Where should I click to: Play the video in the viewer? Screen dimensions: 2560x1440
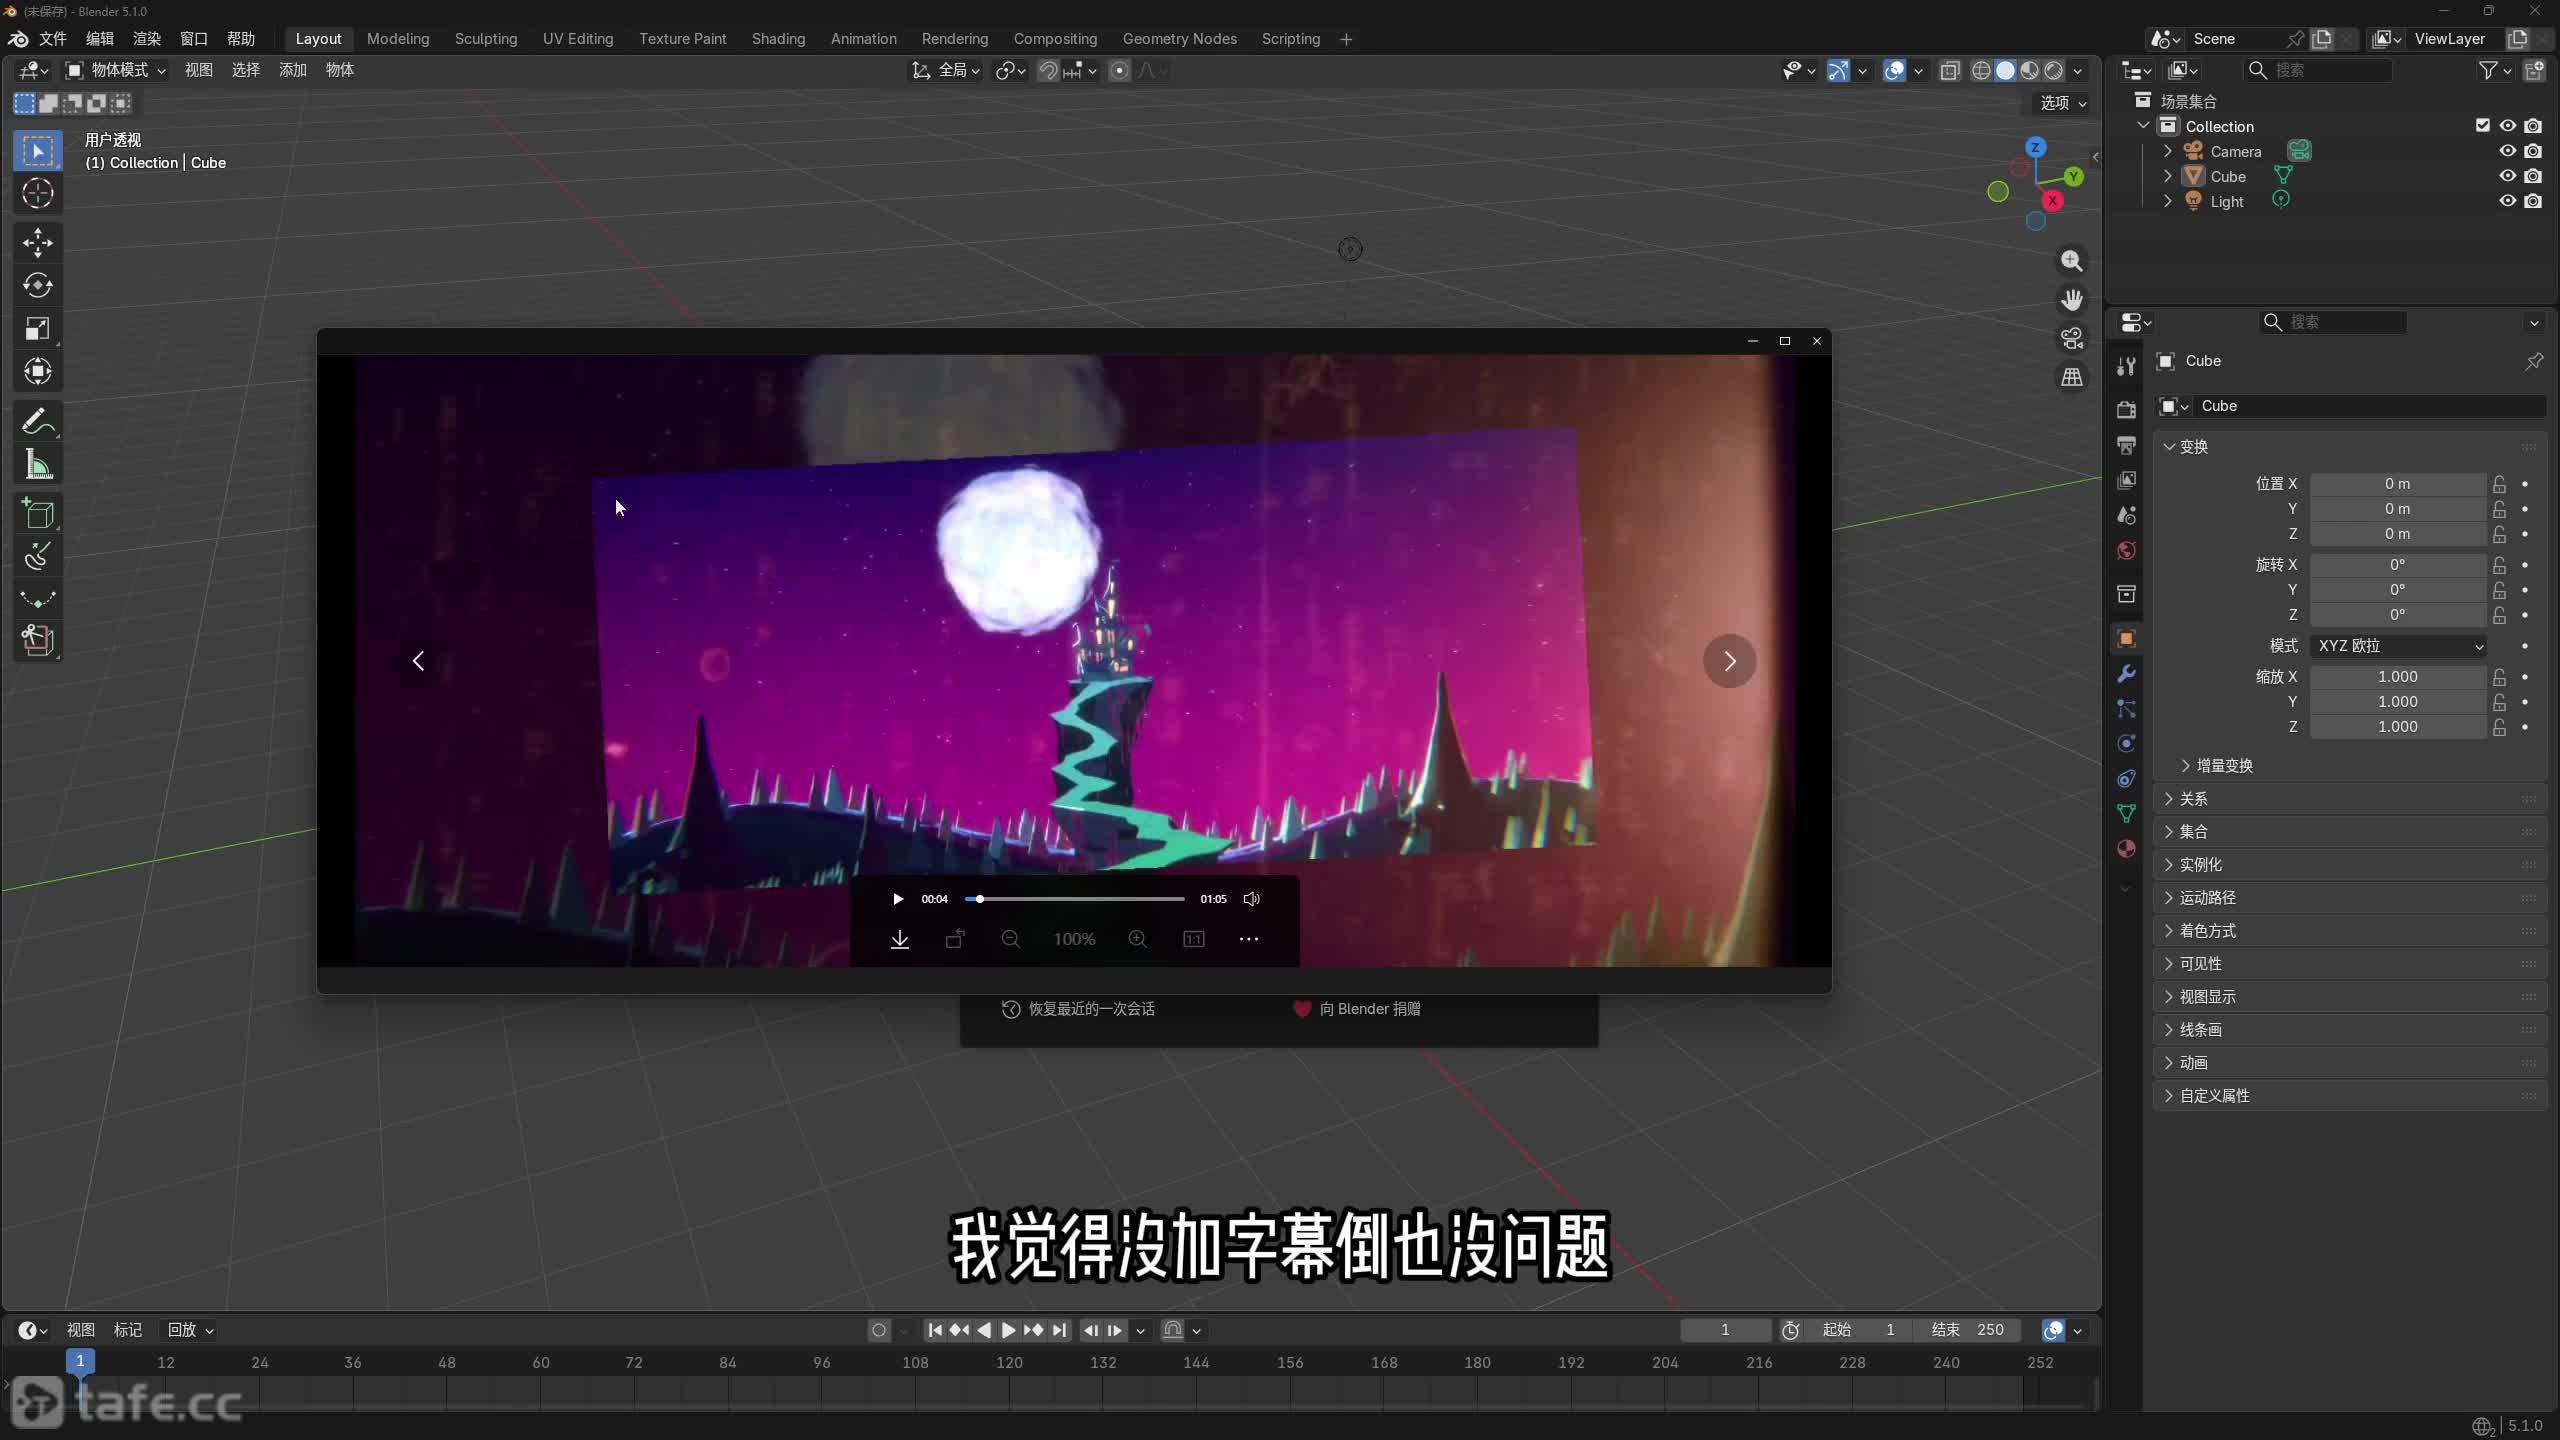point(897,899)
